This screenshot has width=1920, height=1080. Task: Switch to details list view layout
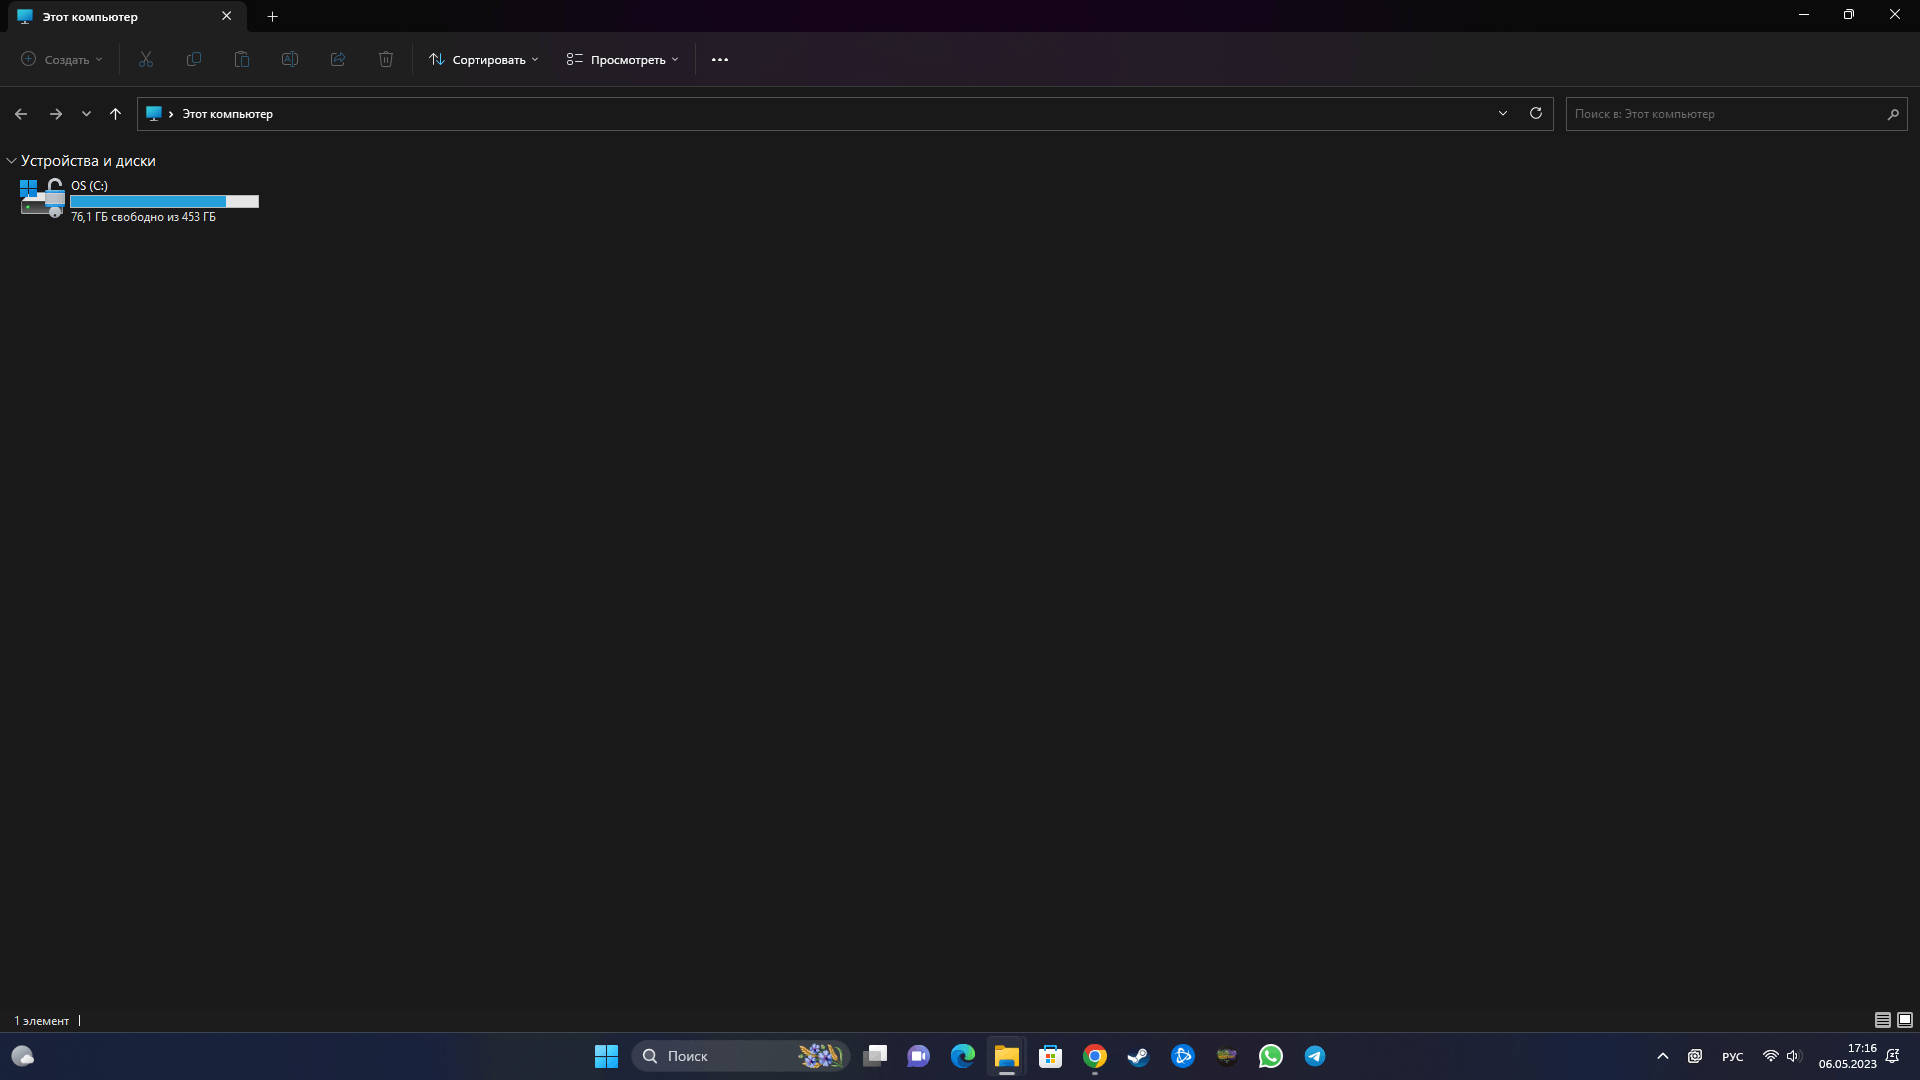[1882, 1020]
